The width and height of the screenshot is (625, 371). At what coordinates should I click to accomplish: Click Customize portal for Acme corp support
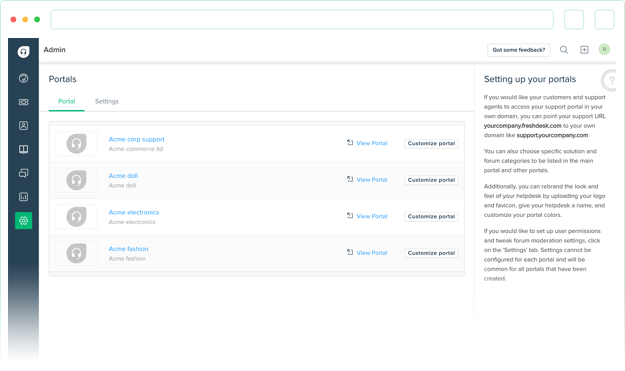(431, 143)
